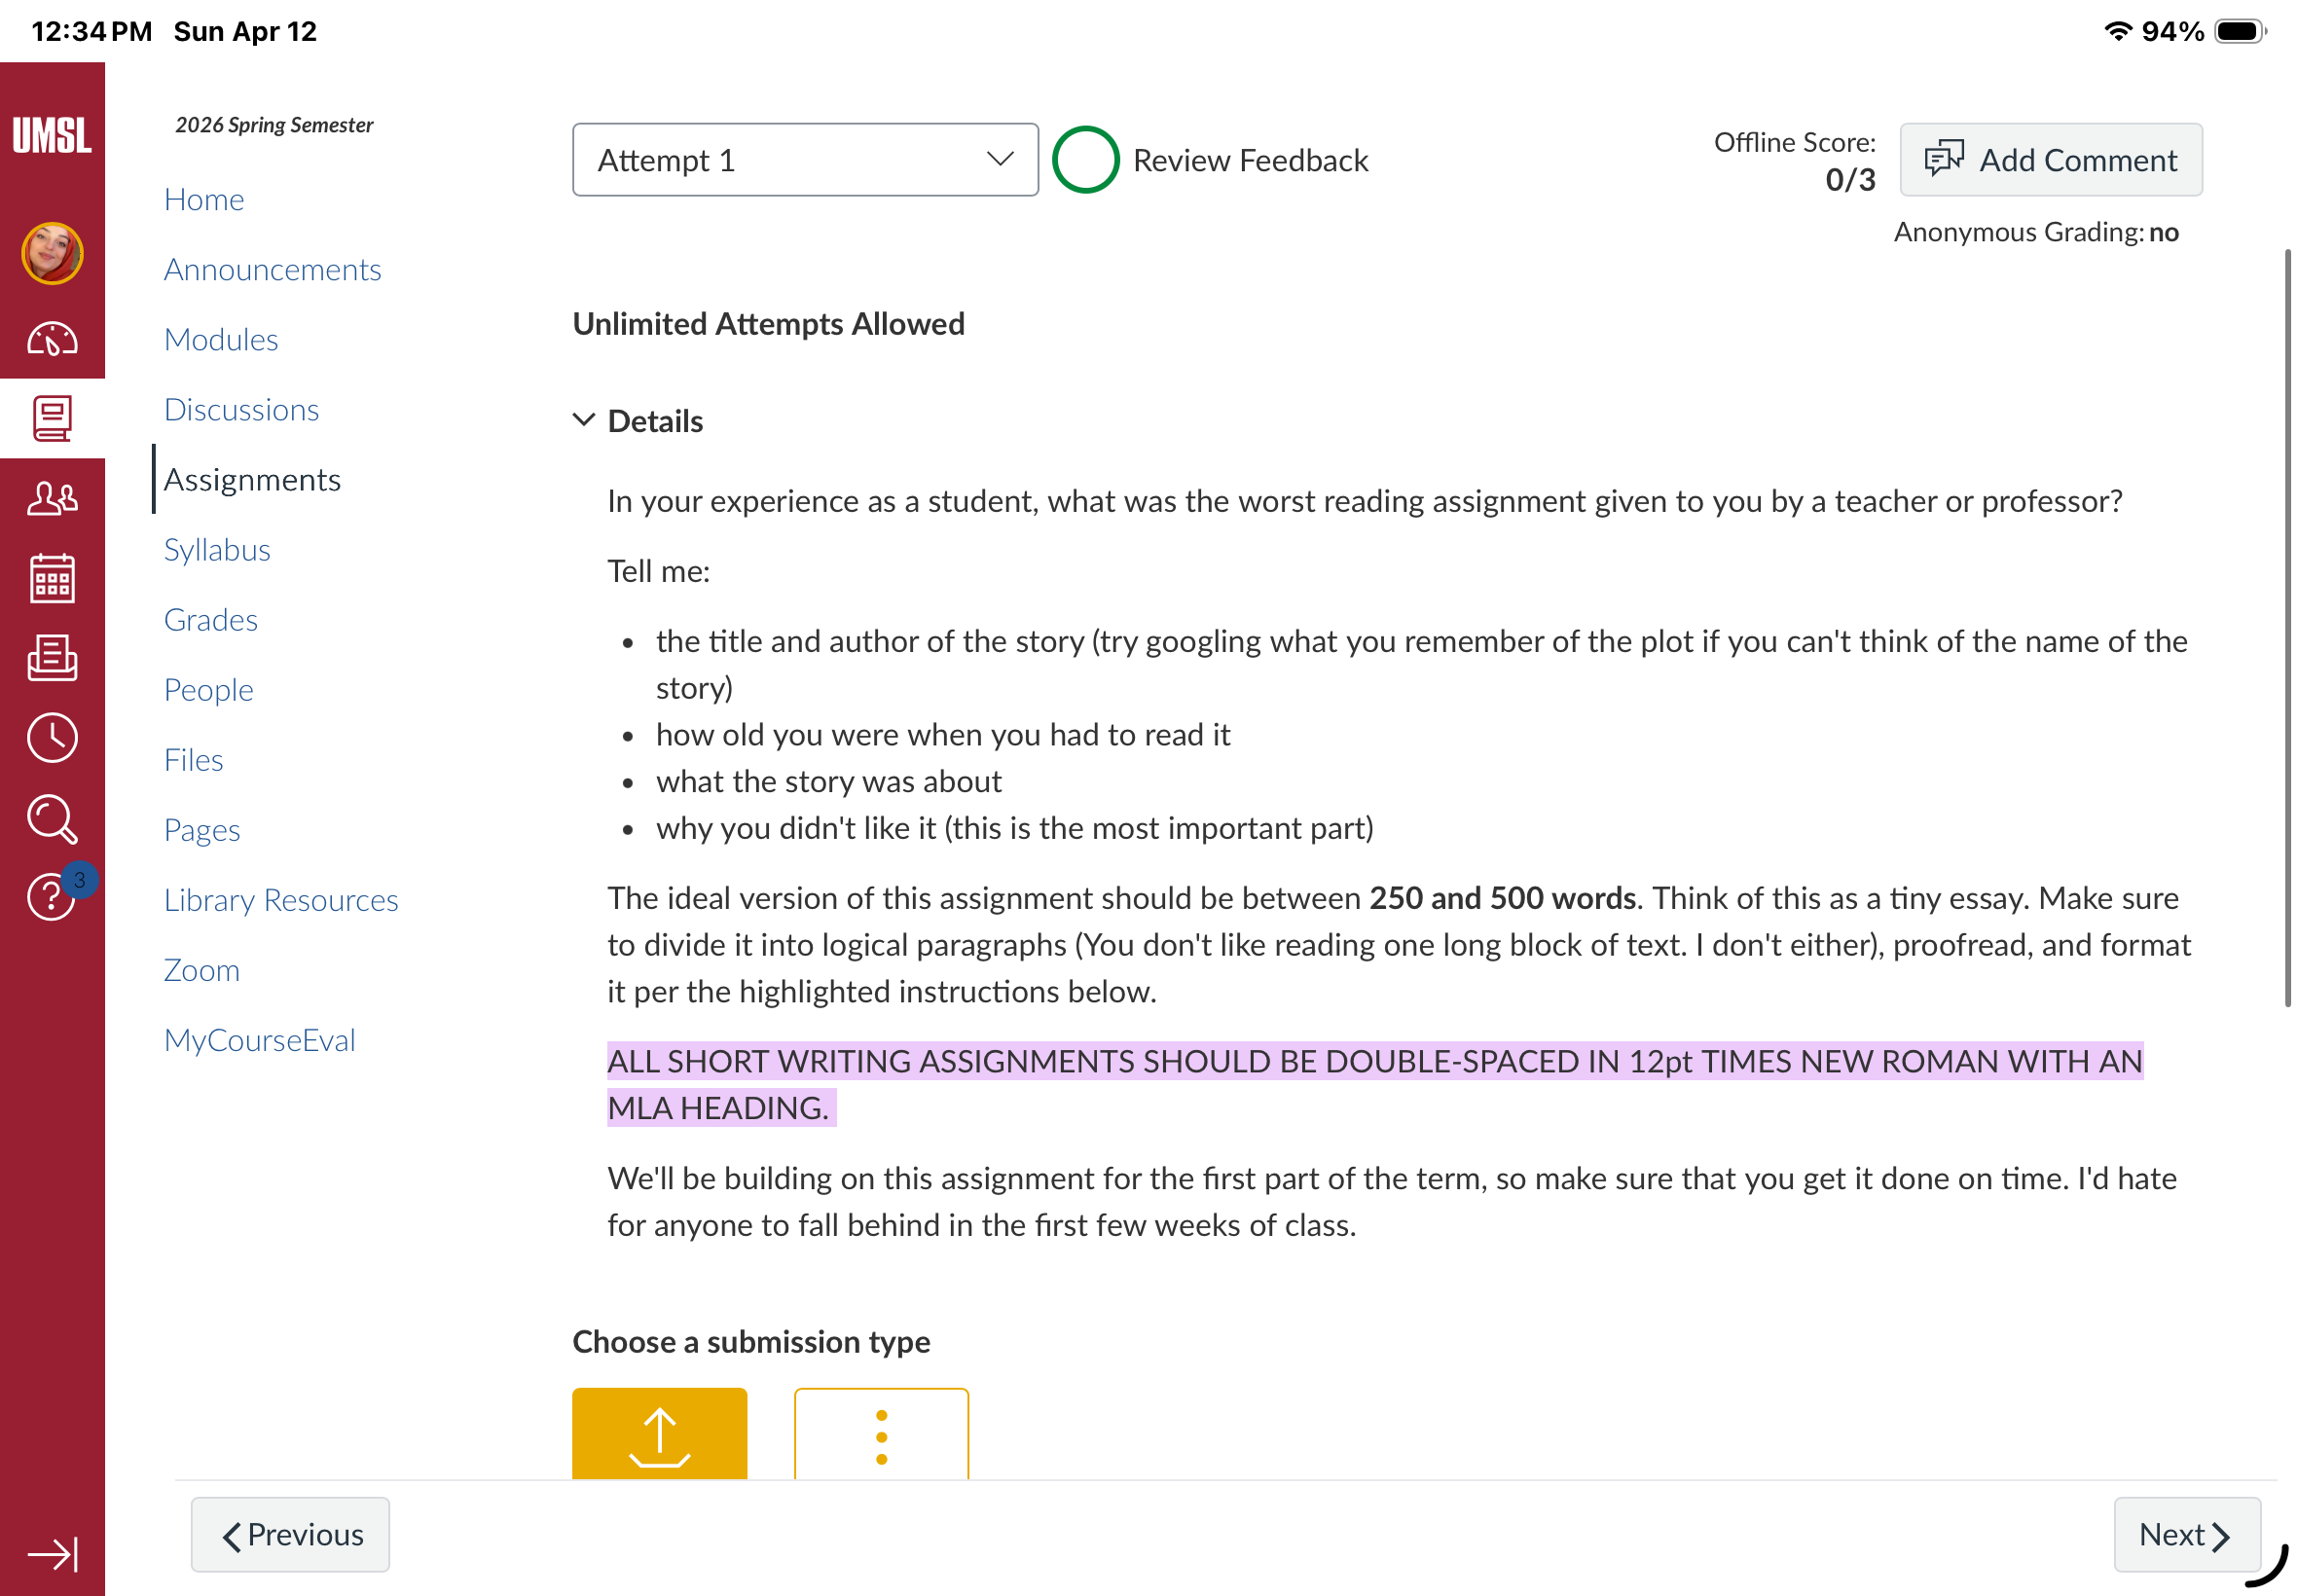The width and height of the screenshot is (2297, 1596).
Task: Open the Search magnifier icon
Action: click(x=52, y=819)
